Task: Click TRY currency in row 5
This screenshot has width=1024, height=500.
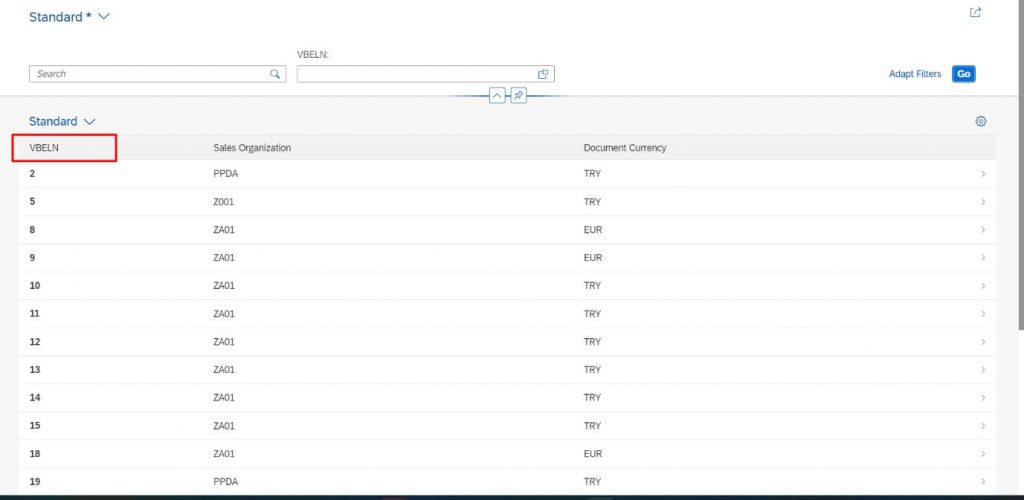Action: pyautogui.click(x=592, y=202)
